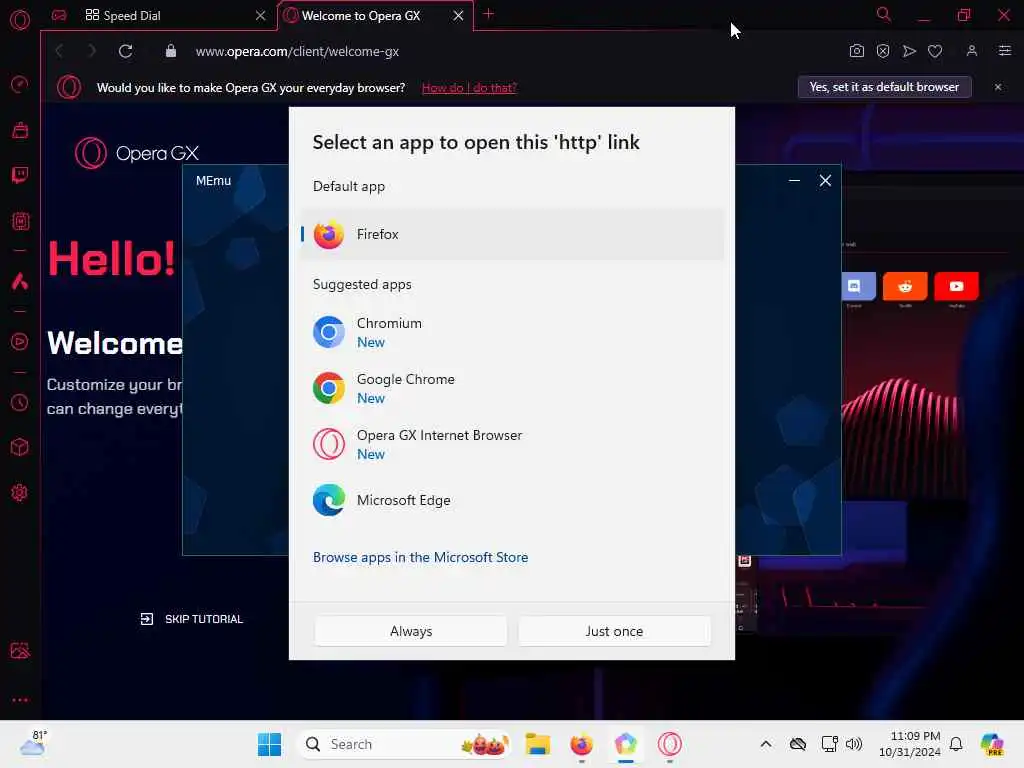Screen dimensions: 1024x768
Task: Choose Microsoft Edge from the list
Action: pos(512,500)
